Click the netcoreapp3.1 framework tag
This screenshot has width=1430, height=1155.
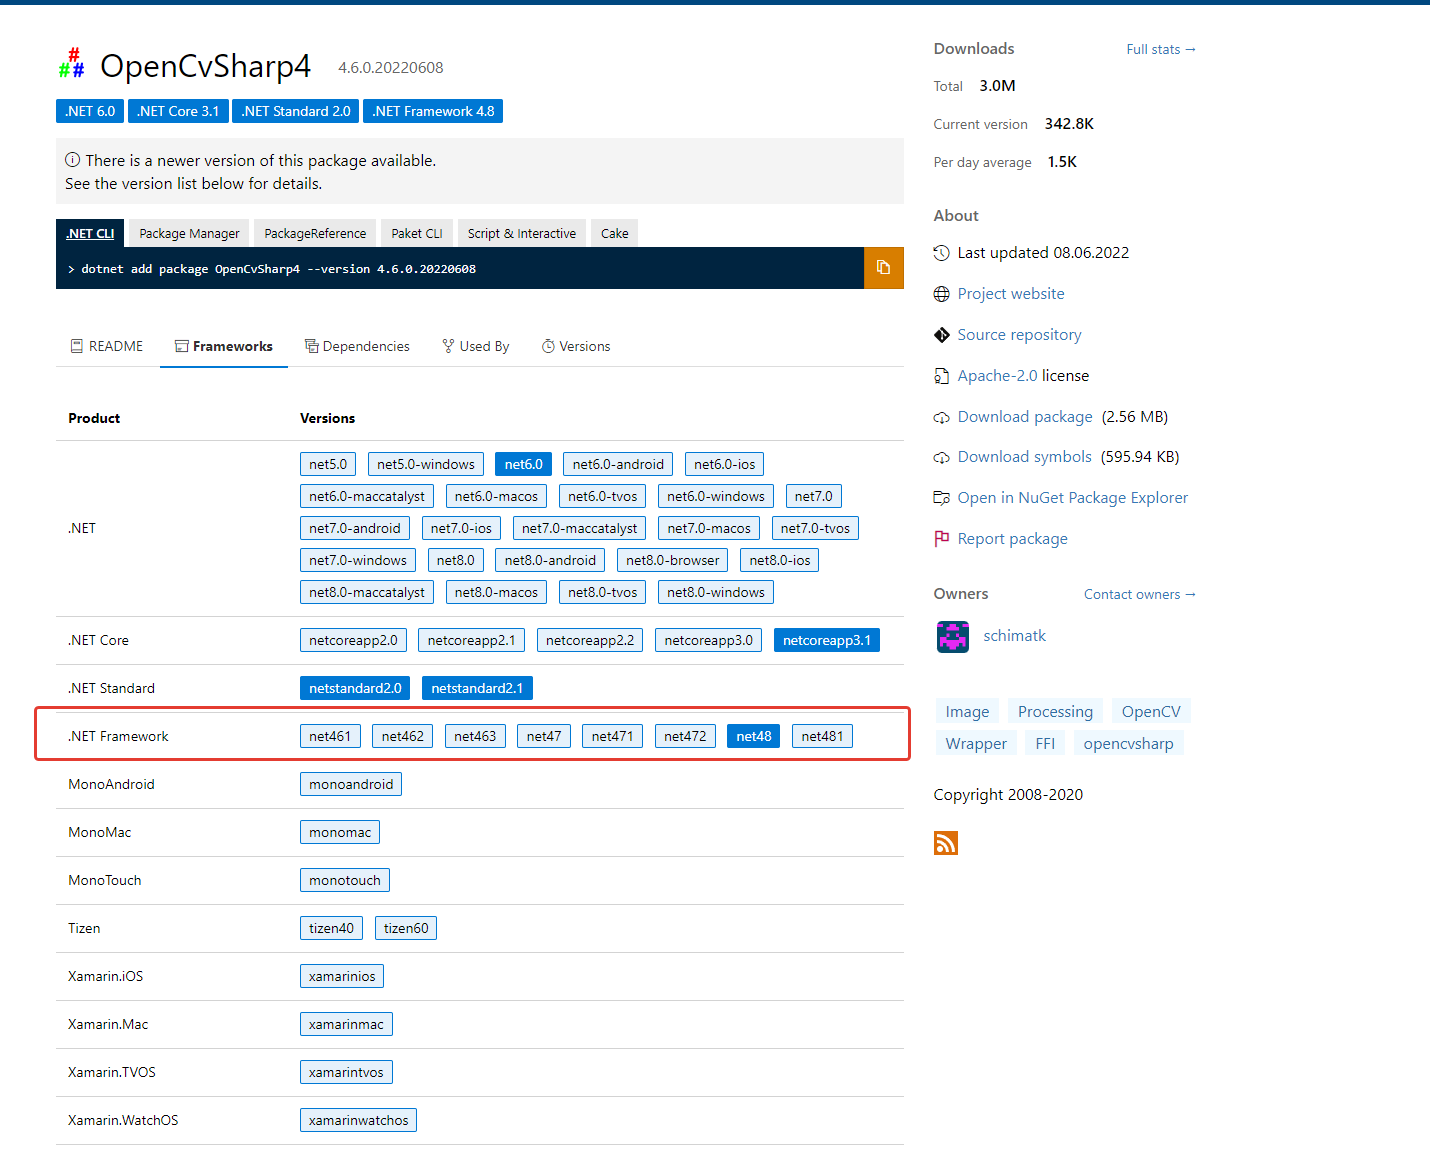pyautogui.click(x=827, y=640)
